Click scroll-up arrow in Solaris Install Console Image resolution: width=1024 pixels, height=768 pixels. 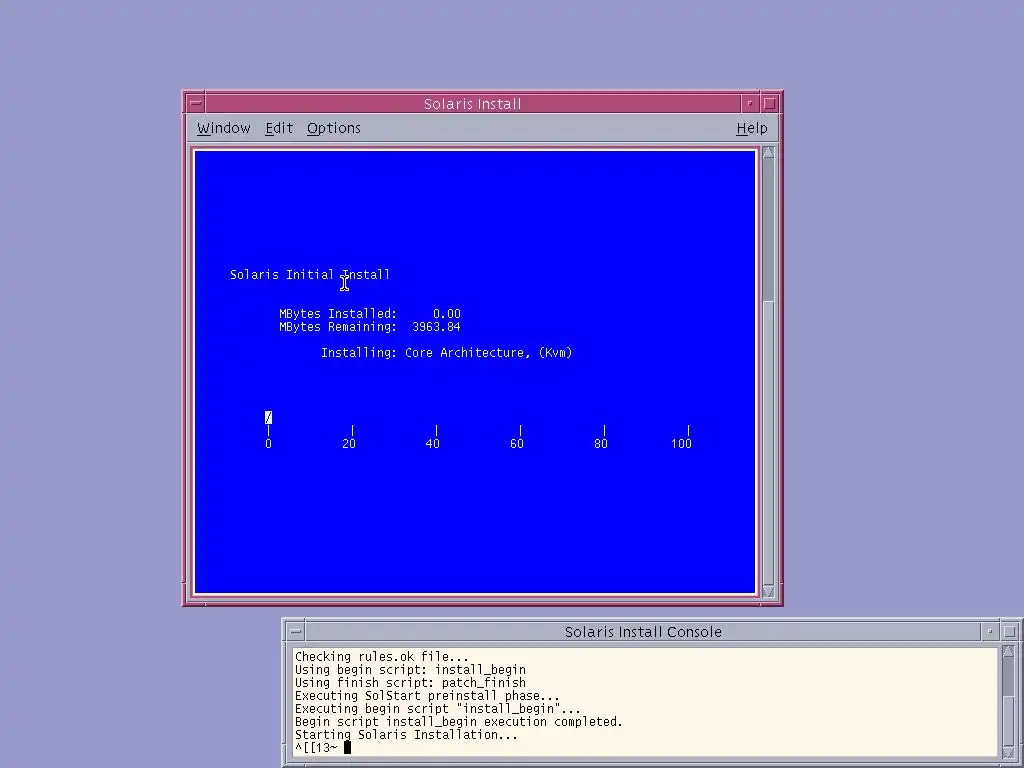pos(1008,652)
